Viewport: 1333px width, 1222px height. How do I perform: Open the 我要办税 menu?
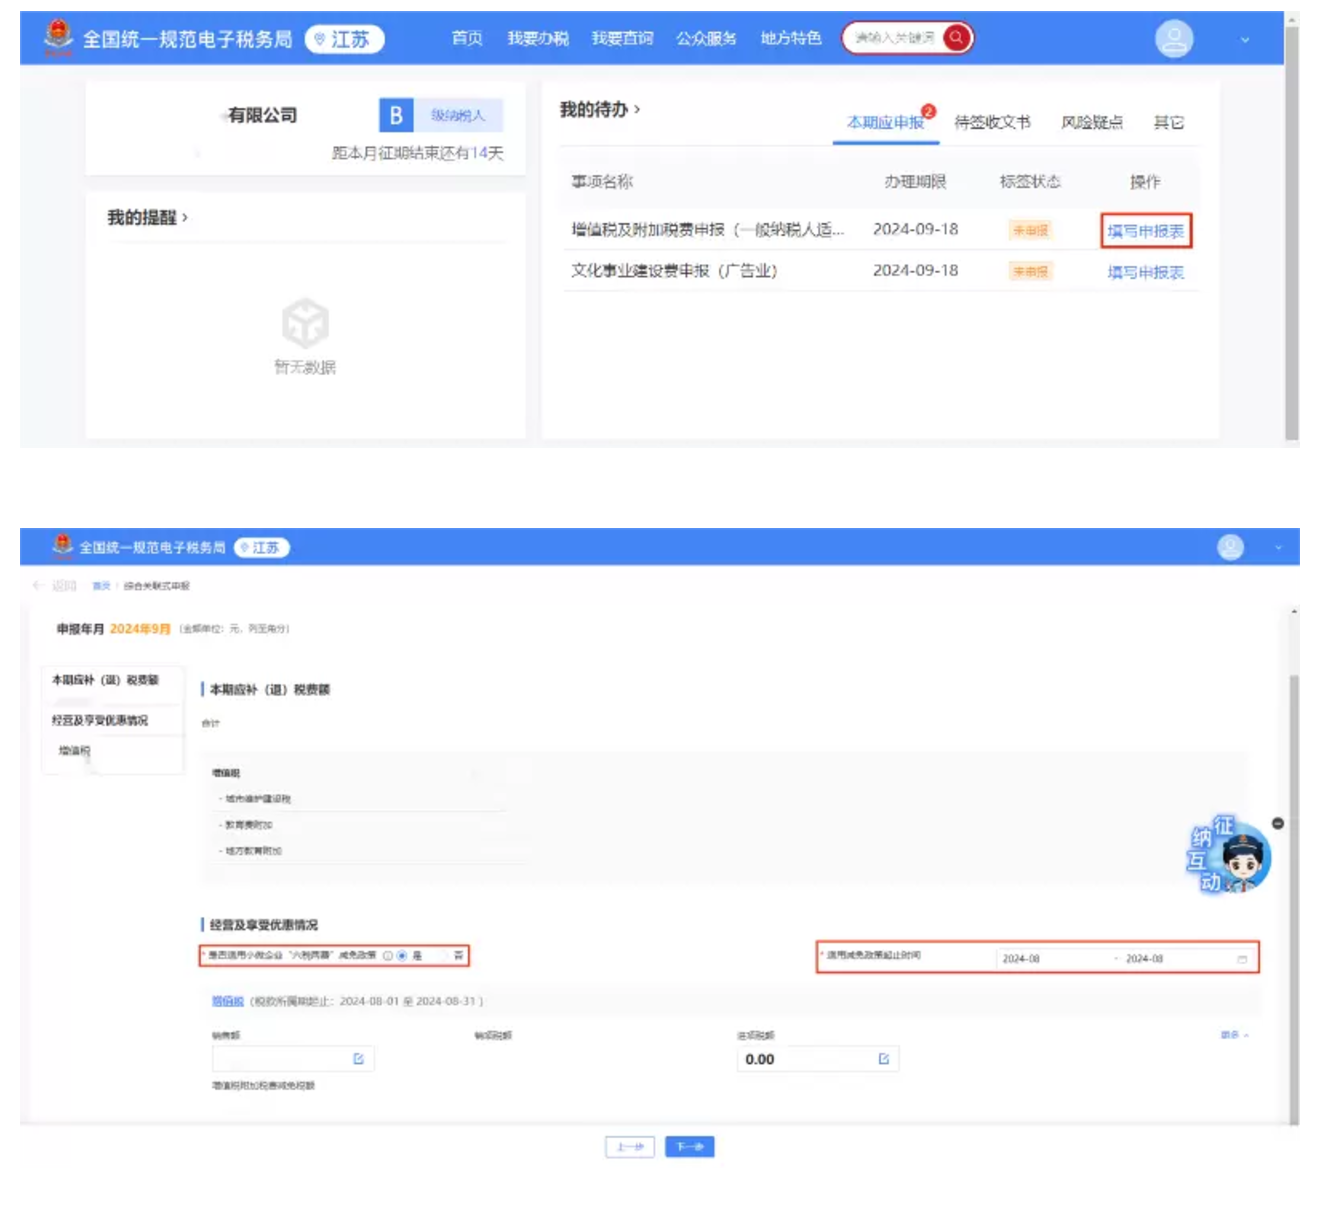click(x=537, y=38)
